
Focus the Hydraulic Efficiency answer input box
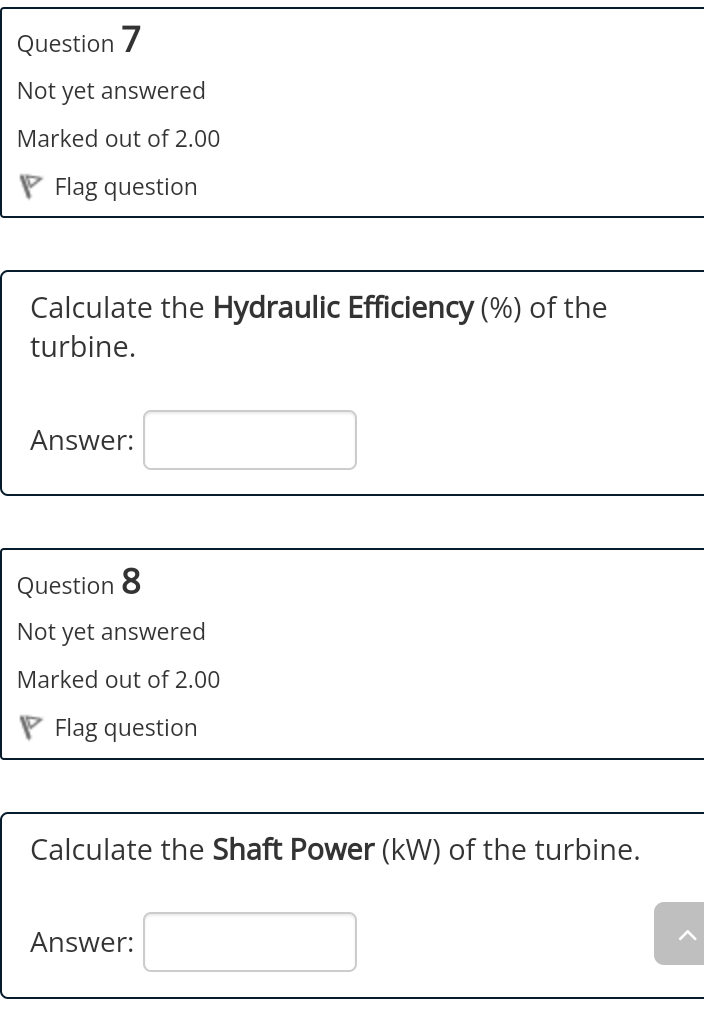(250, 440)
